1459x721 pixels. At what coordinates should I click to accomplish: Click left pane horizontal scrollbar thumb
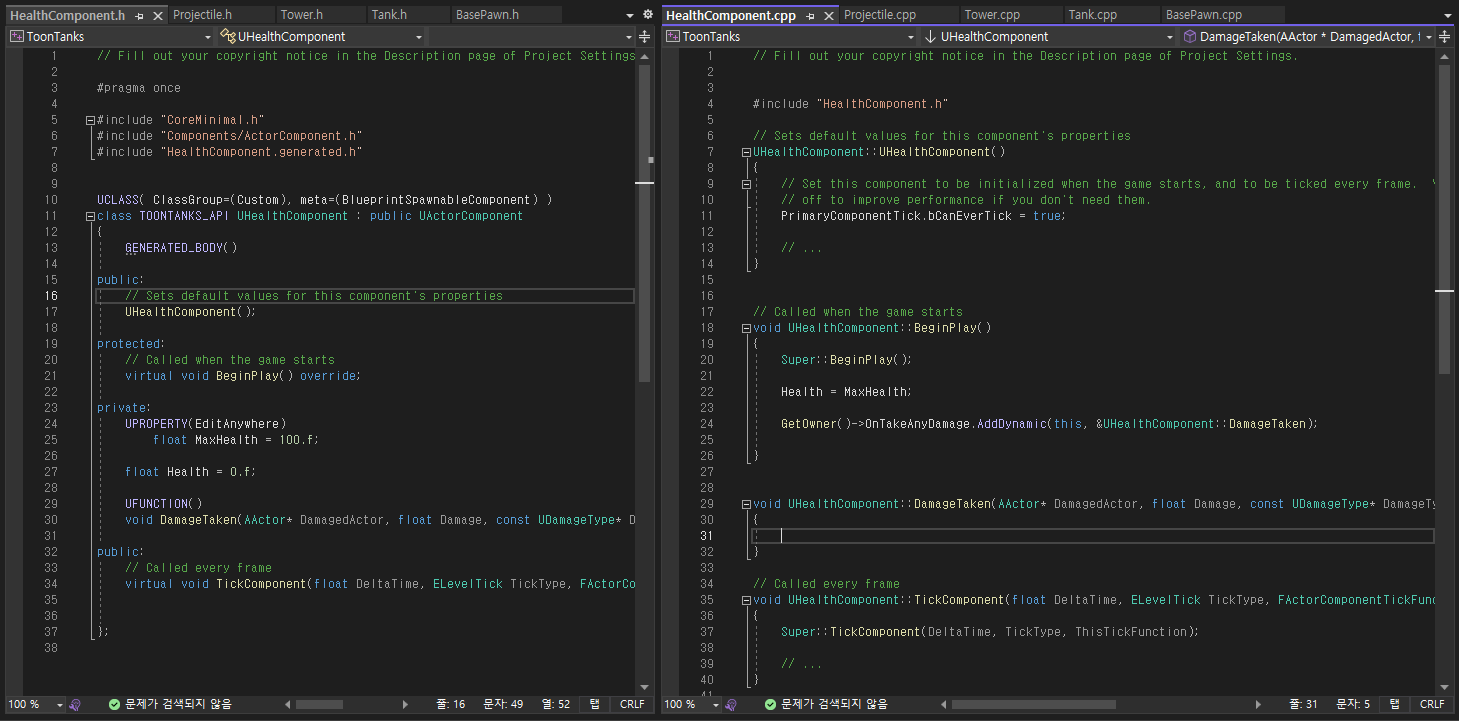319,704
